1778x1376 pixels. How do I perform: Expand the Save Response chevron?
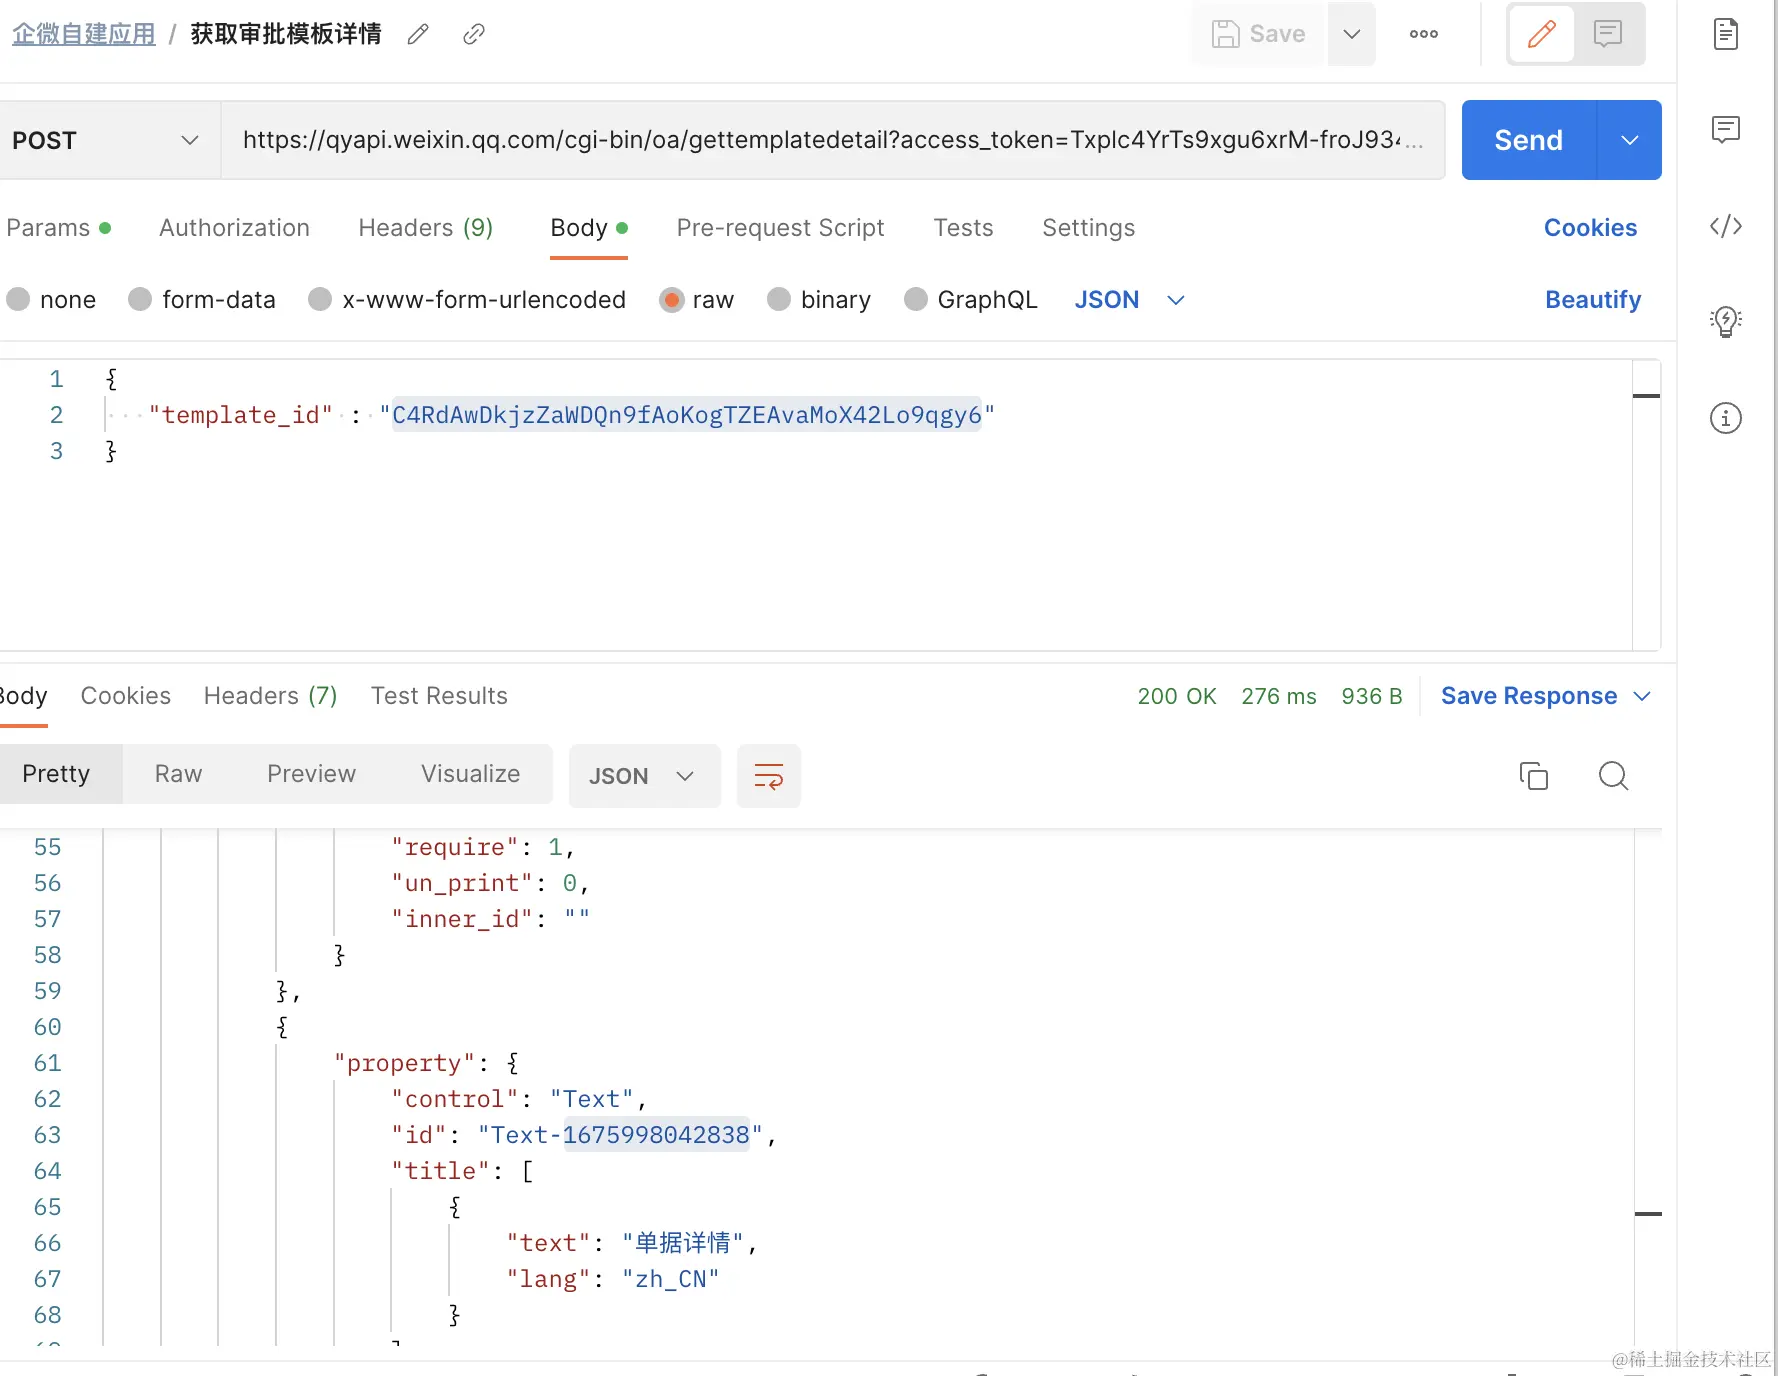1642,696
